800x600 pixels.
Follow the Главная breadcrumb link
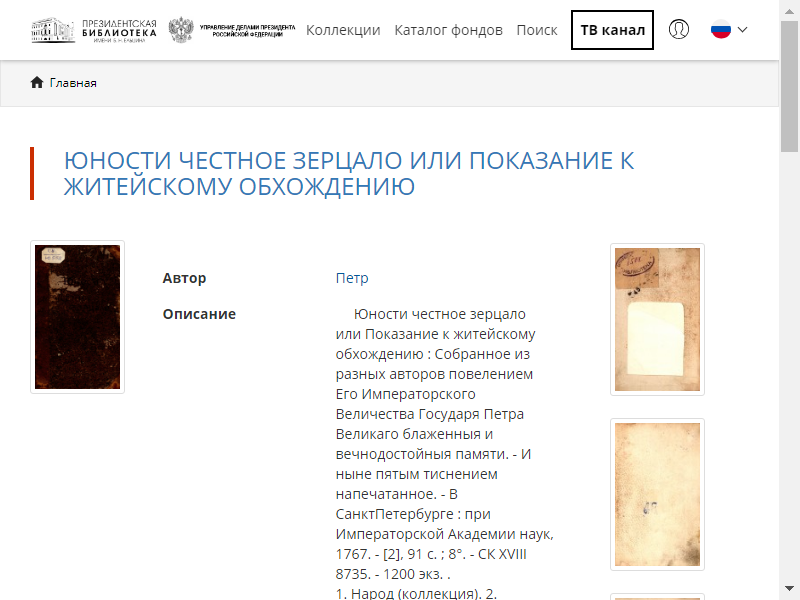pos(73,83)
